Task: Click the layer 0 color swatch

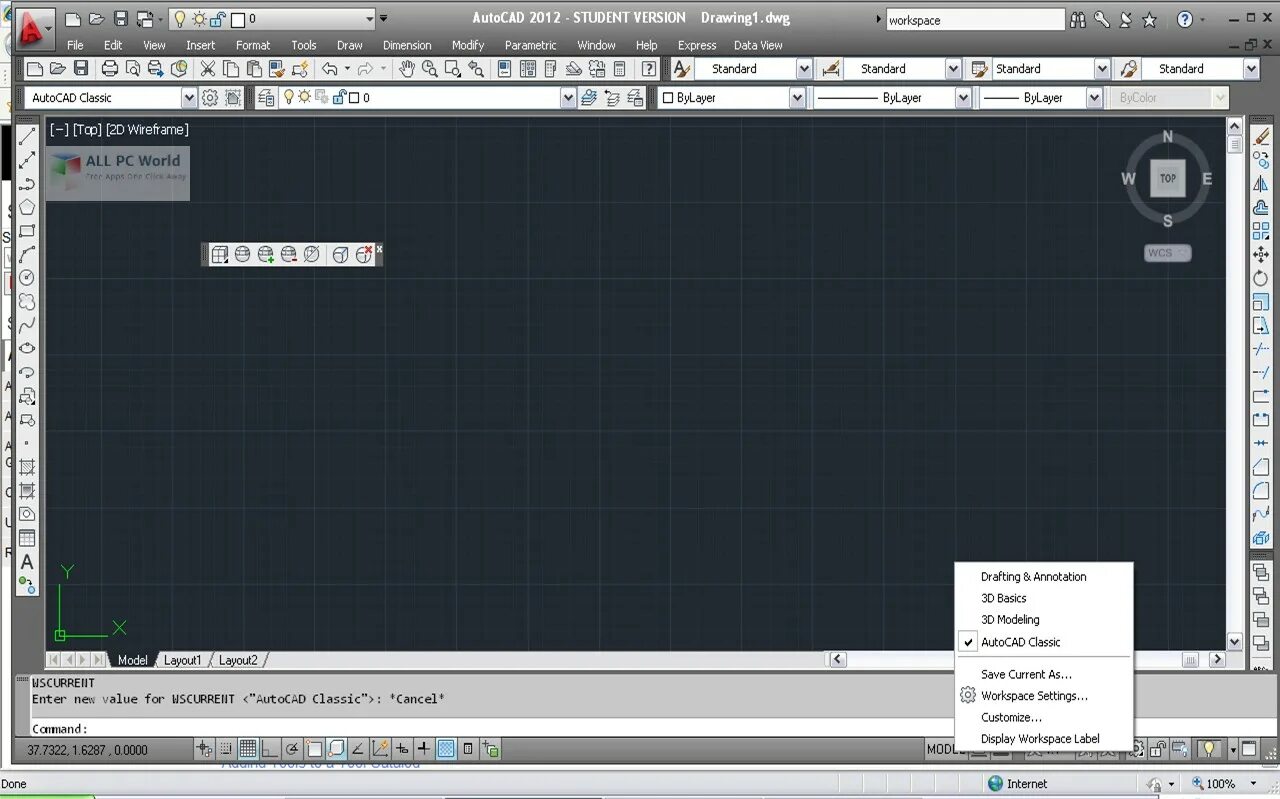Action: click(354, 98)
